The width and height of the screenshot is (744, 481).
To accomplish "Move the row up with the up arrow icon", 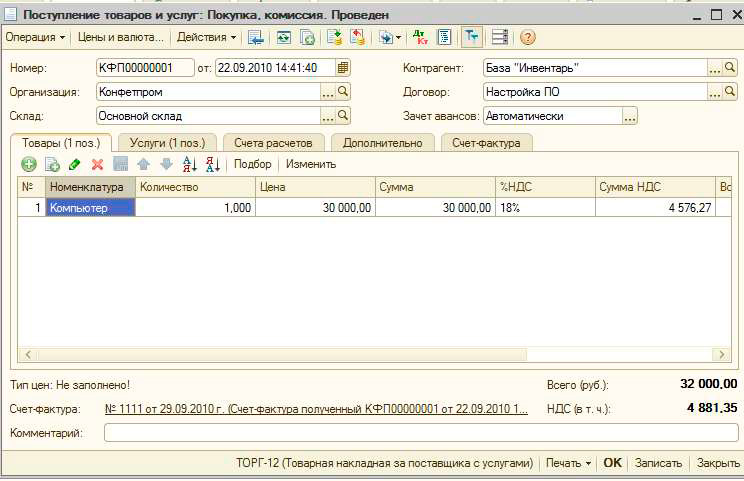I will coord(143,164).
